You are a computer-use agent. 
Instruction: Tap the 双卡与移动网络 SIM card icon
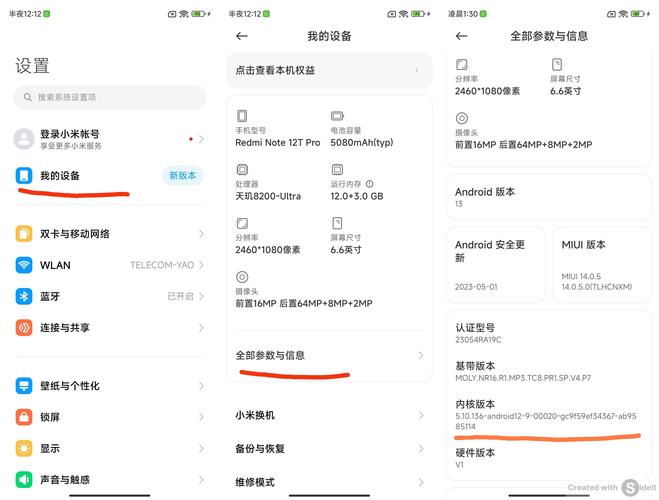click(24, 234)
